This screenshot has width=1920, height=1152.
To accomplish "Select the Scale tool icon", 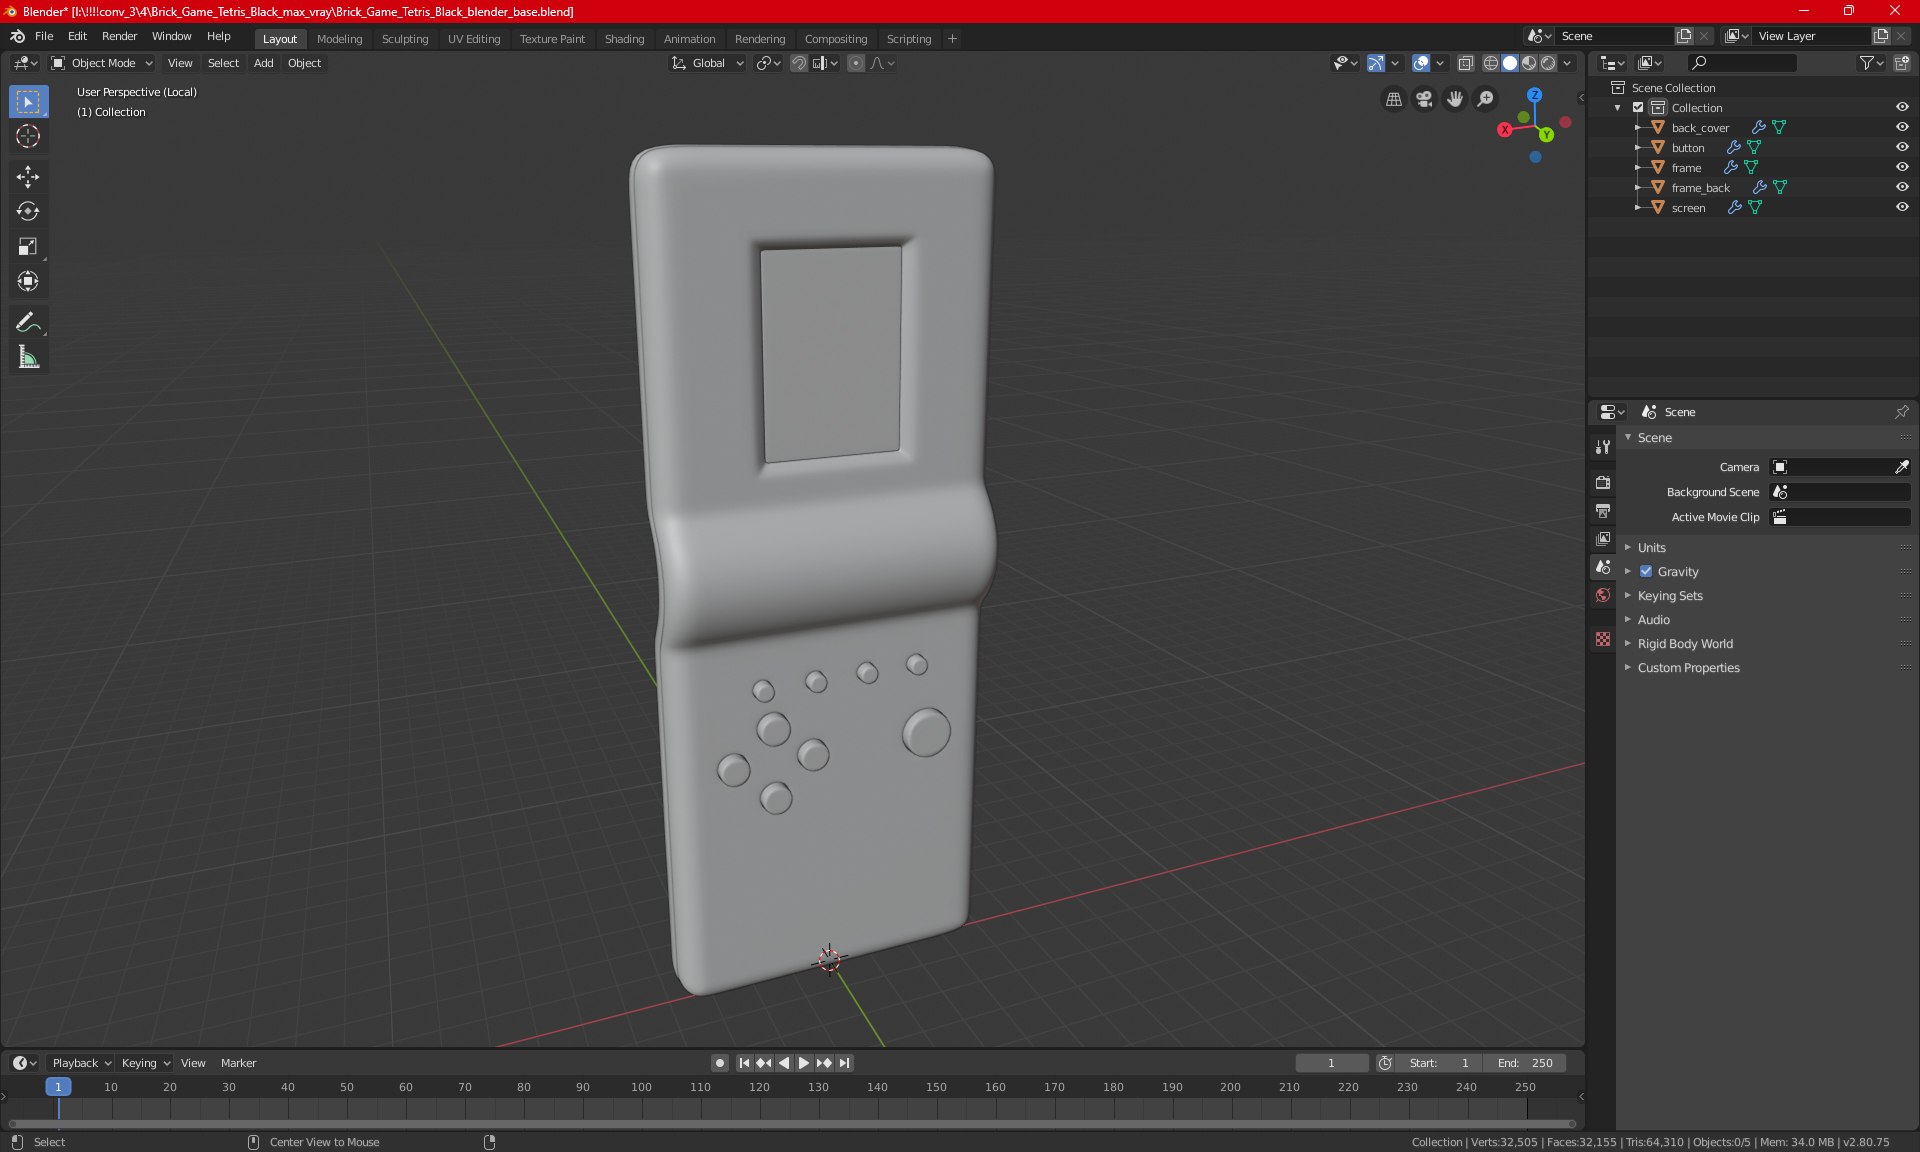I will pyautogui.click(x=27, y=247).
